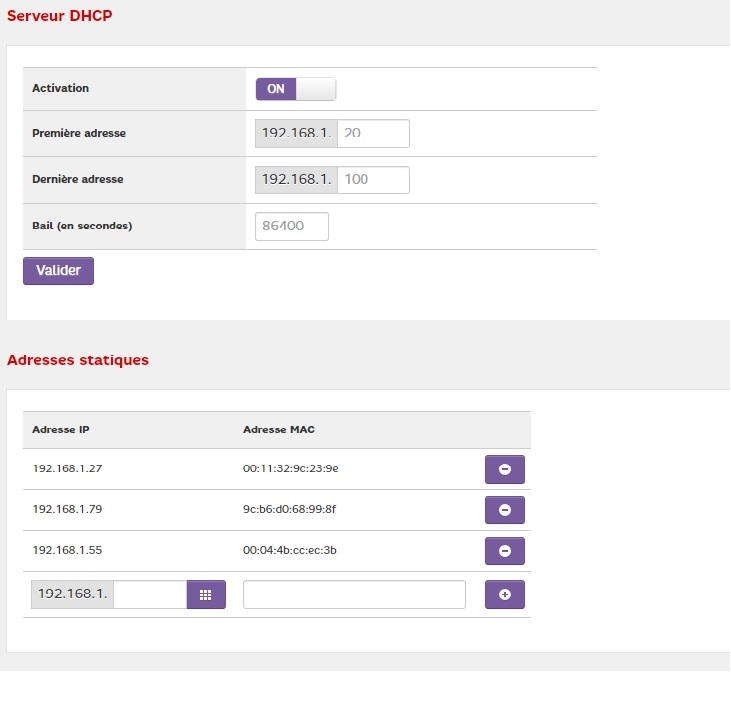
Task: Select the IP address 192.168.1.27 text
Action: [67, 468]
